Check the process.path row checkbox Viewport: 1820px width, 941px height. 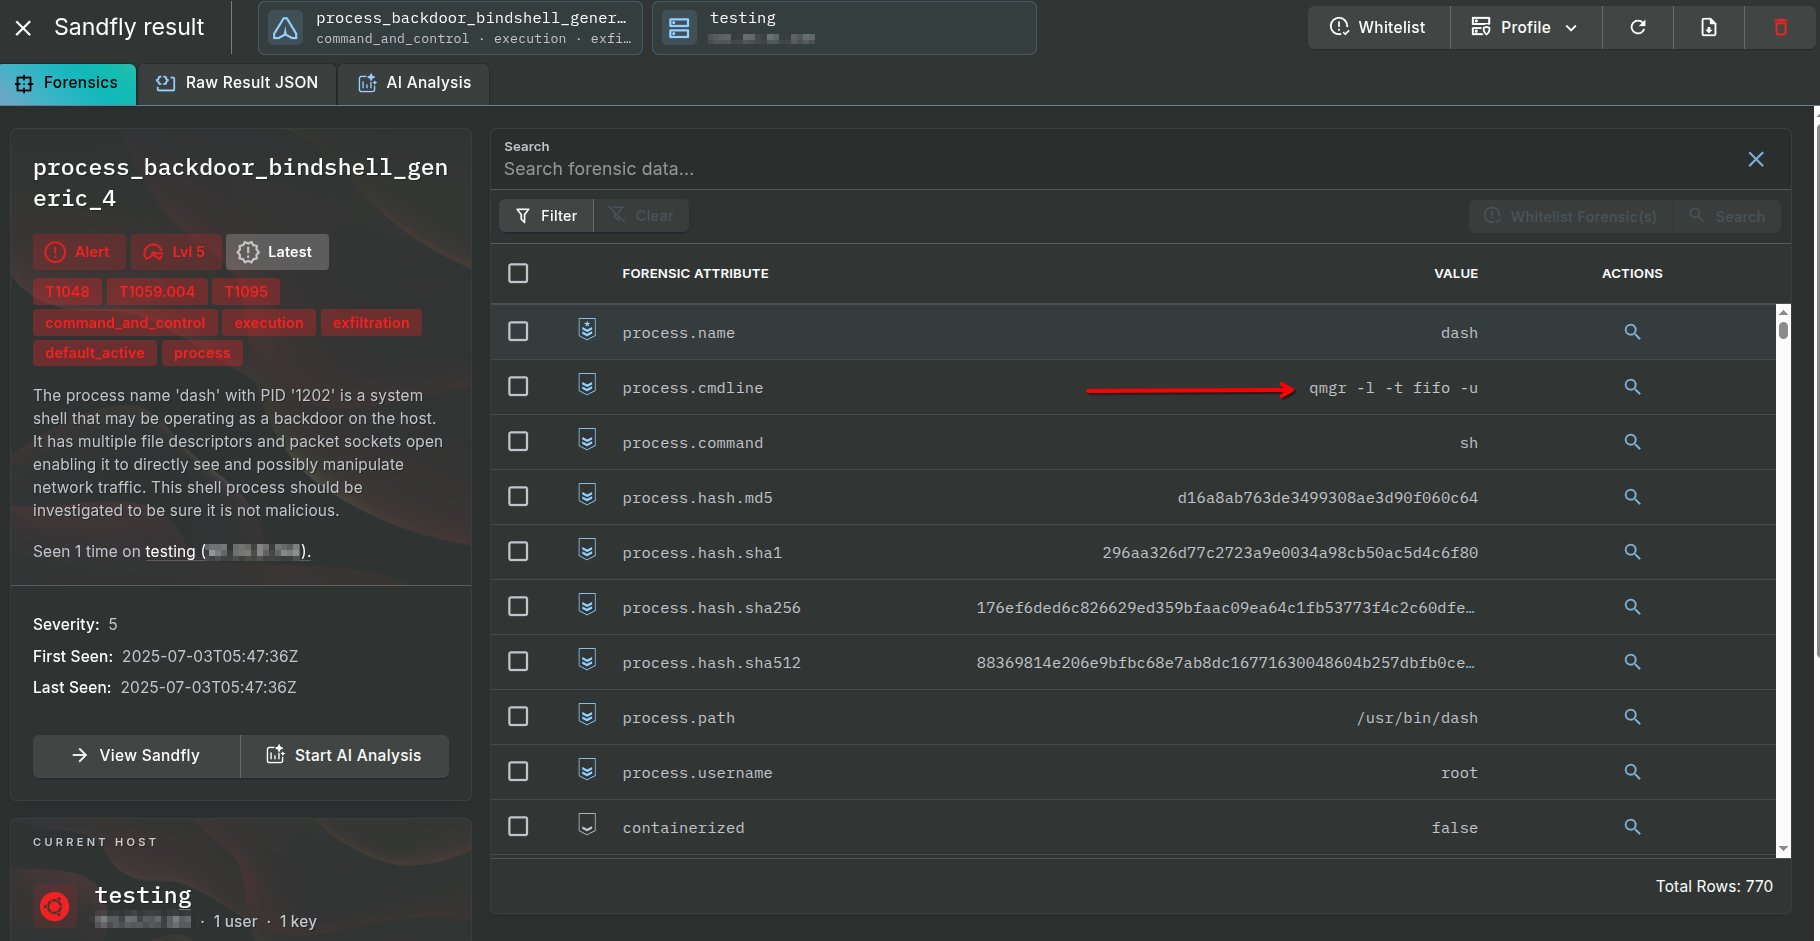pyautogui.click(x=518, y=716)
